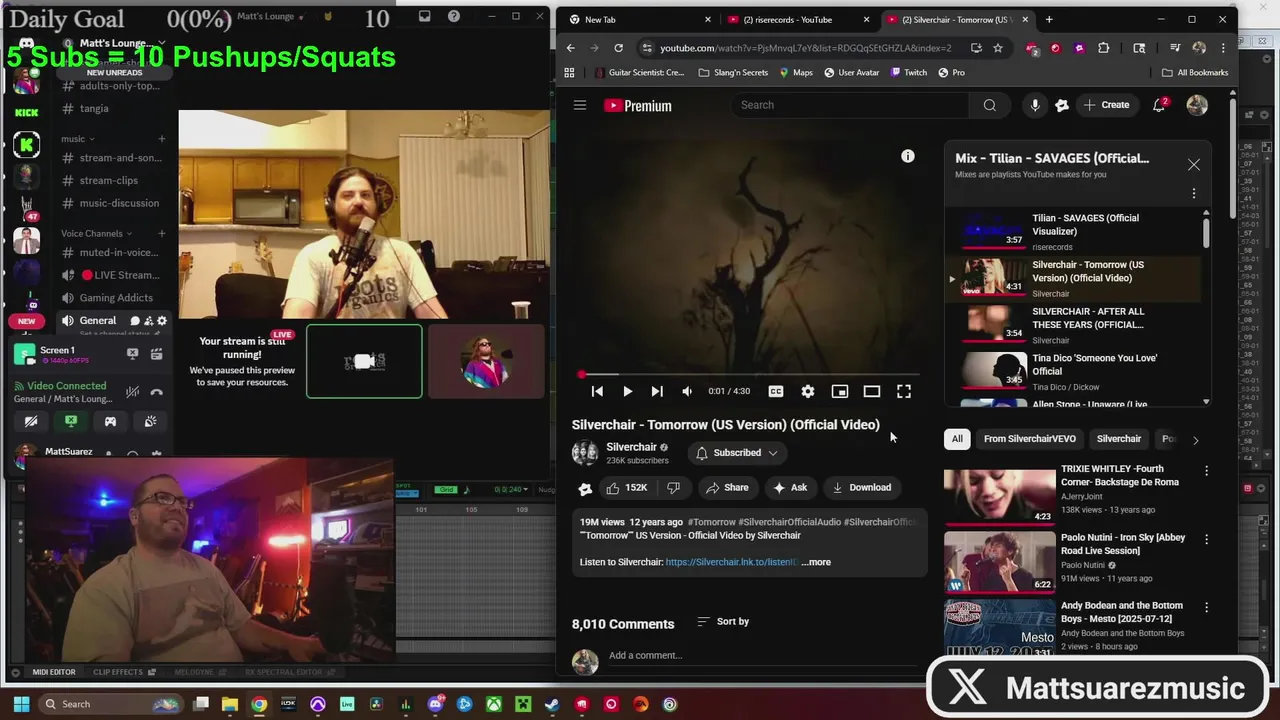Open the YouTube account avatar menu
Image resolution: width=1280 pixels, height=720 pixels.
(1197, 105)
